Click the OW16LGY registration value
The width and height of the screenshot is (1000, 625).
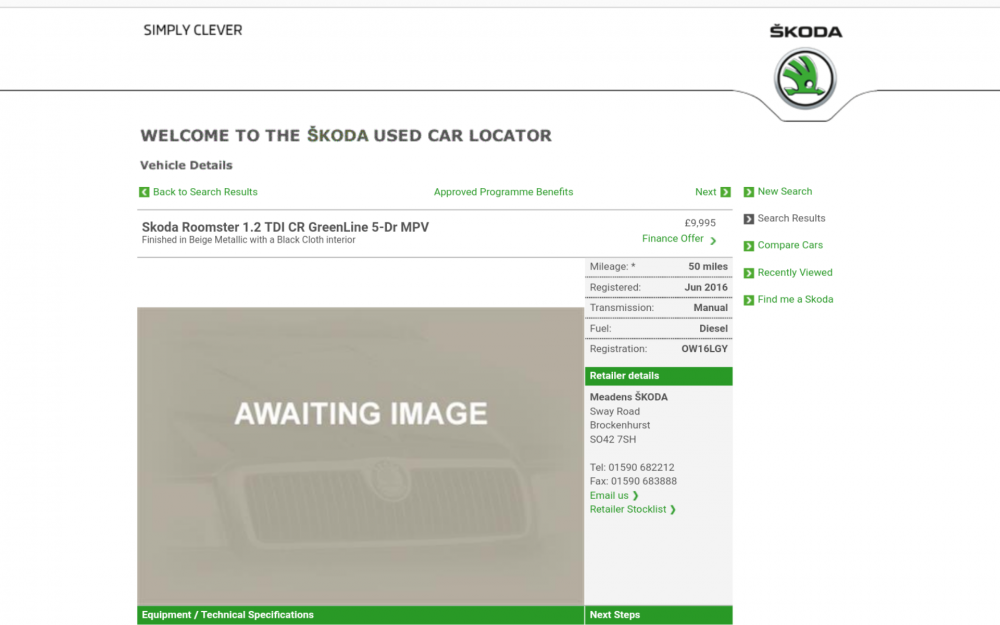point(704,349)
